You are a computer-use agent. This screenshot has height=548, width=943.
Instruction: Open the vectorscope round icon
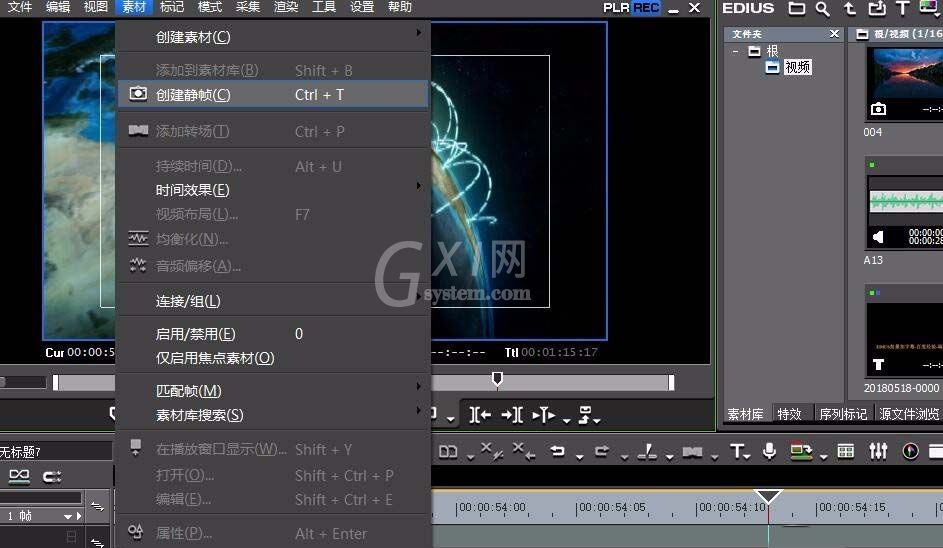click(911, 451)
